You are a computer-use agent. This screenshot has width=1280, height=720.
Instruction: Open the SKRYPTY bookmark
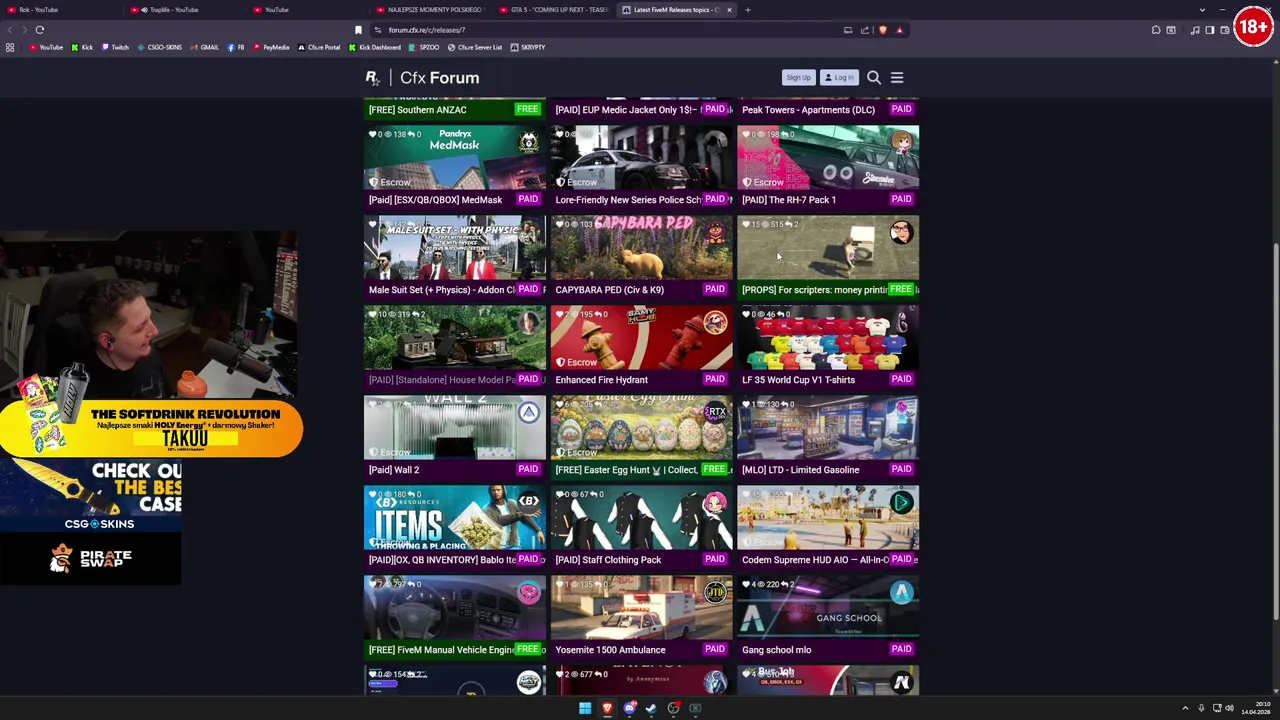point(527,47)
